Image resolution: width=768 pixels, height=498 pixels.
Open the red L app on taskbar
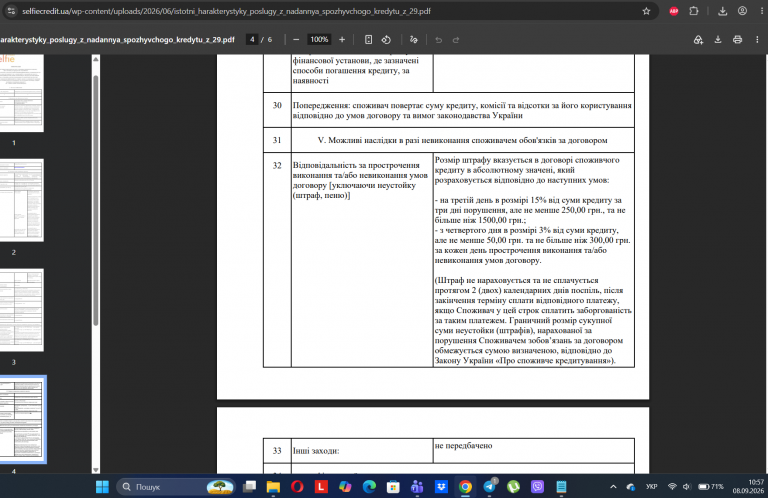point(321,487)
